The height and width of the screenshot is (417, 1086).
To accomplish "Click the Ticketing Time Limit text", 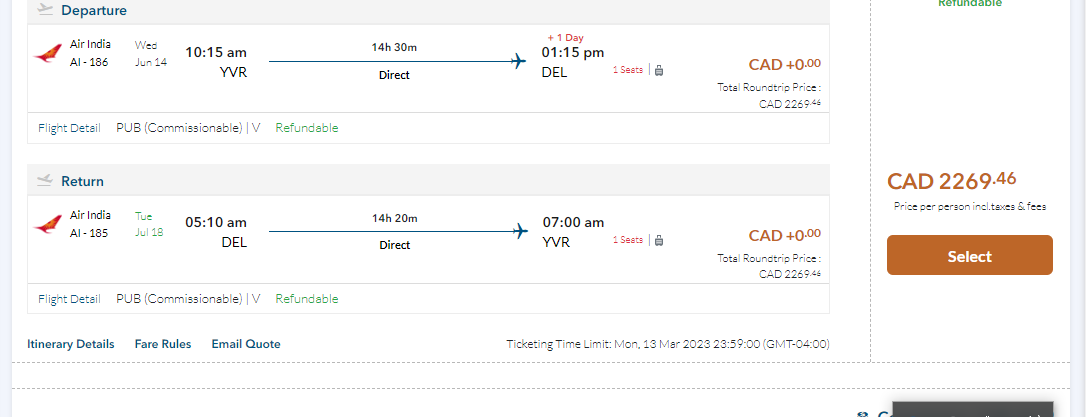I will click(668, 344).
